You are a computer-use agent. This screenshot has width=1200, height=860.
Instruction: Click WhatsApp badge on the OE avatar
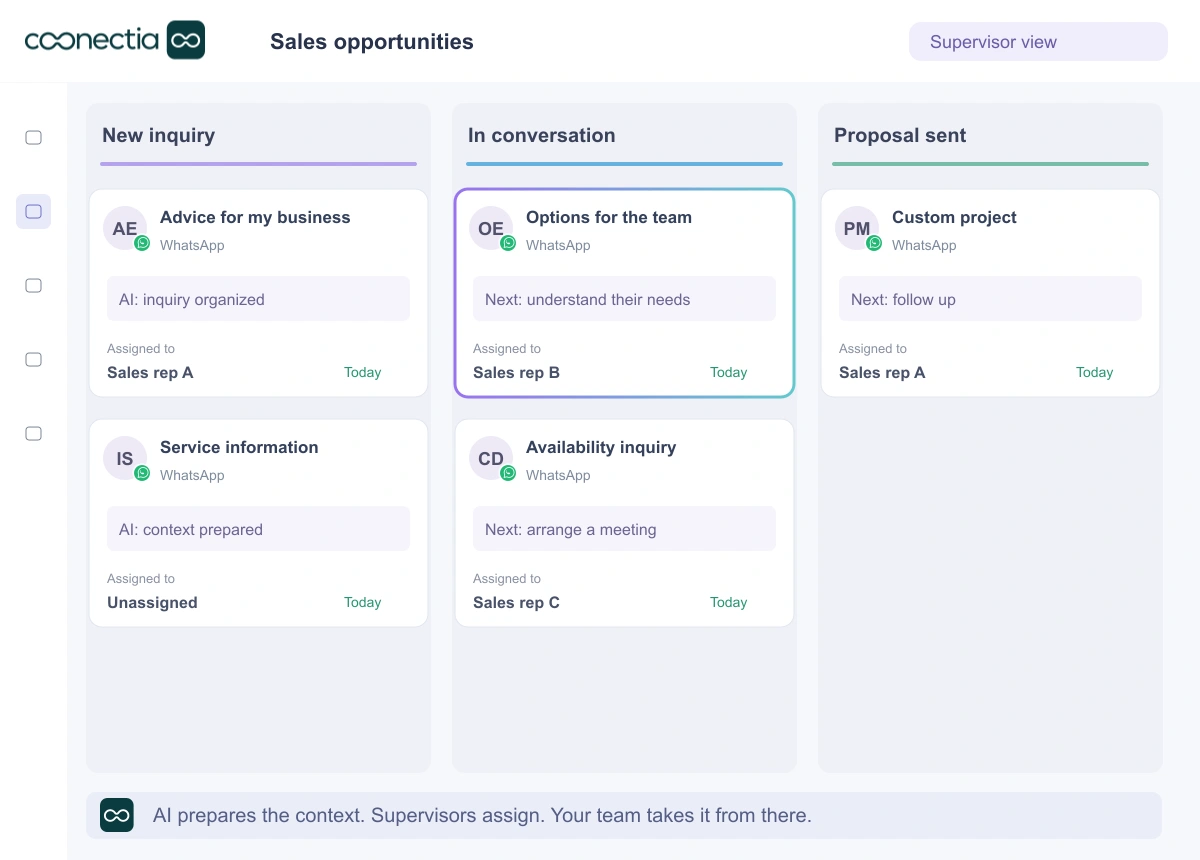tap(508, 243)
